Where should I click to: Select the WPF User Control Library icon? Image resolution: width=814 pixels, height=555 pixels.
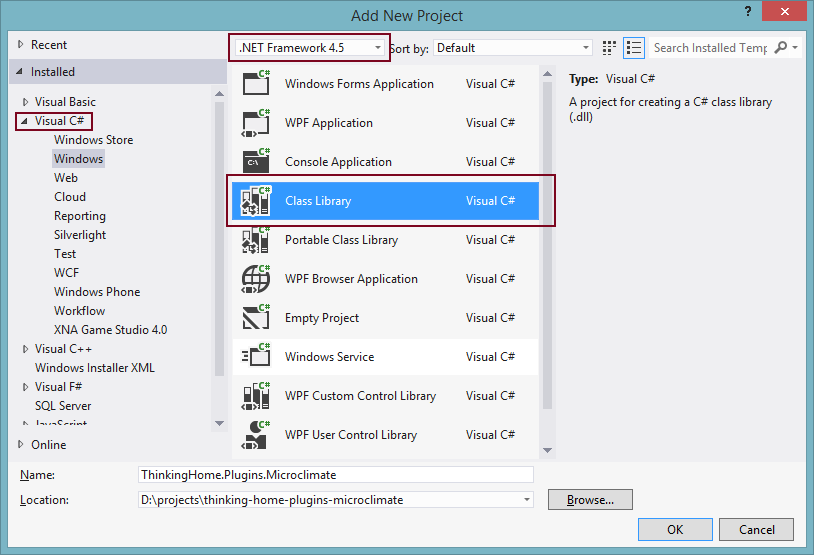coord(256,435)
